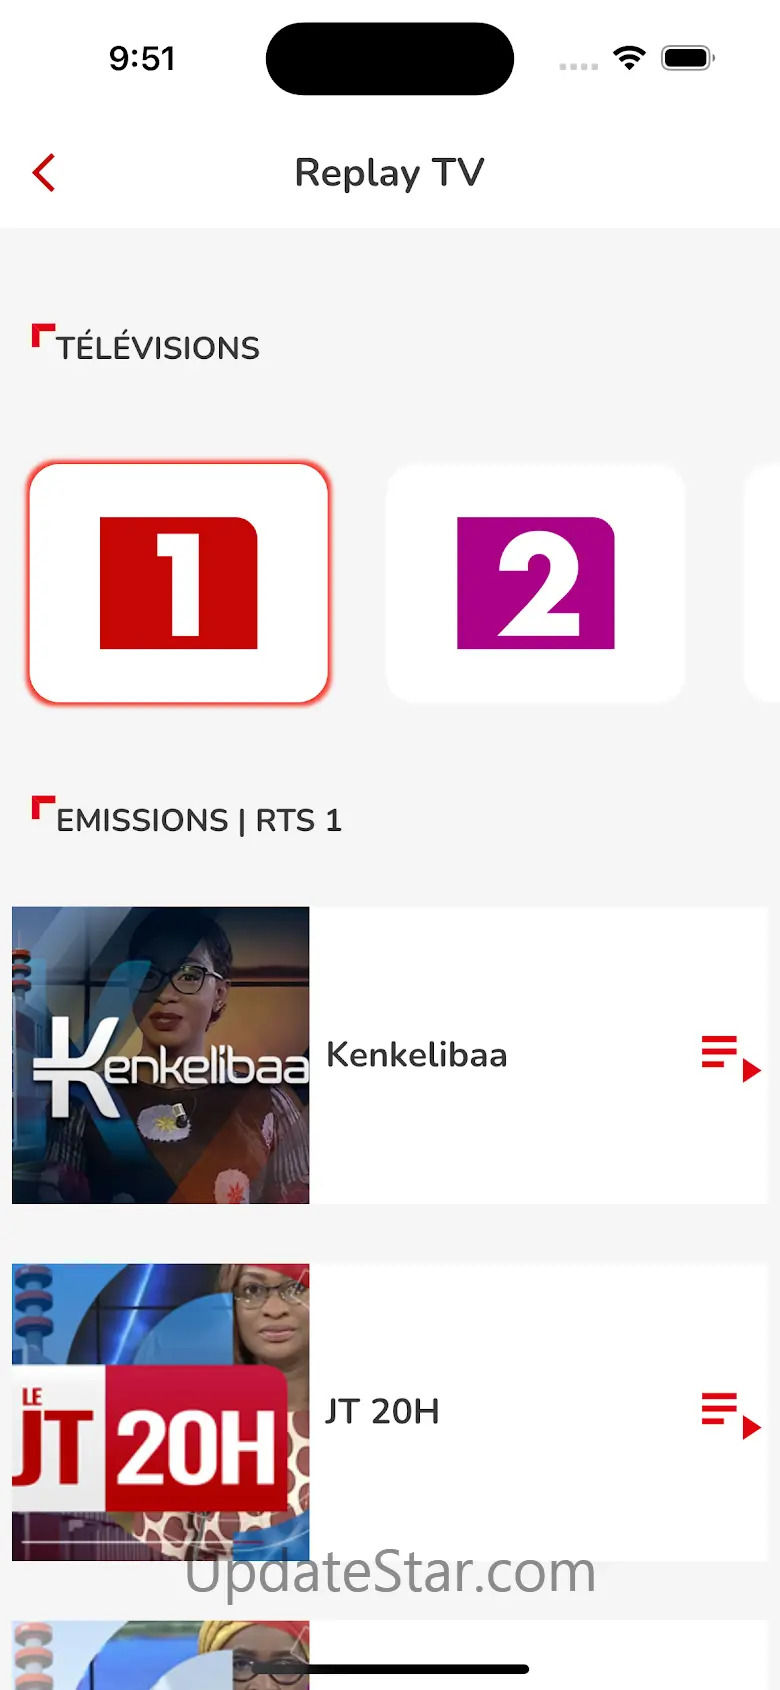The height and width of the screenshot is (1690, 780).
Task: Open the Kenkelibaa show thumbnail
Action: (160, 1055)
